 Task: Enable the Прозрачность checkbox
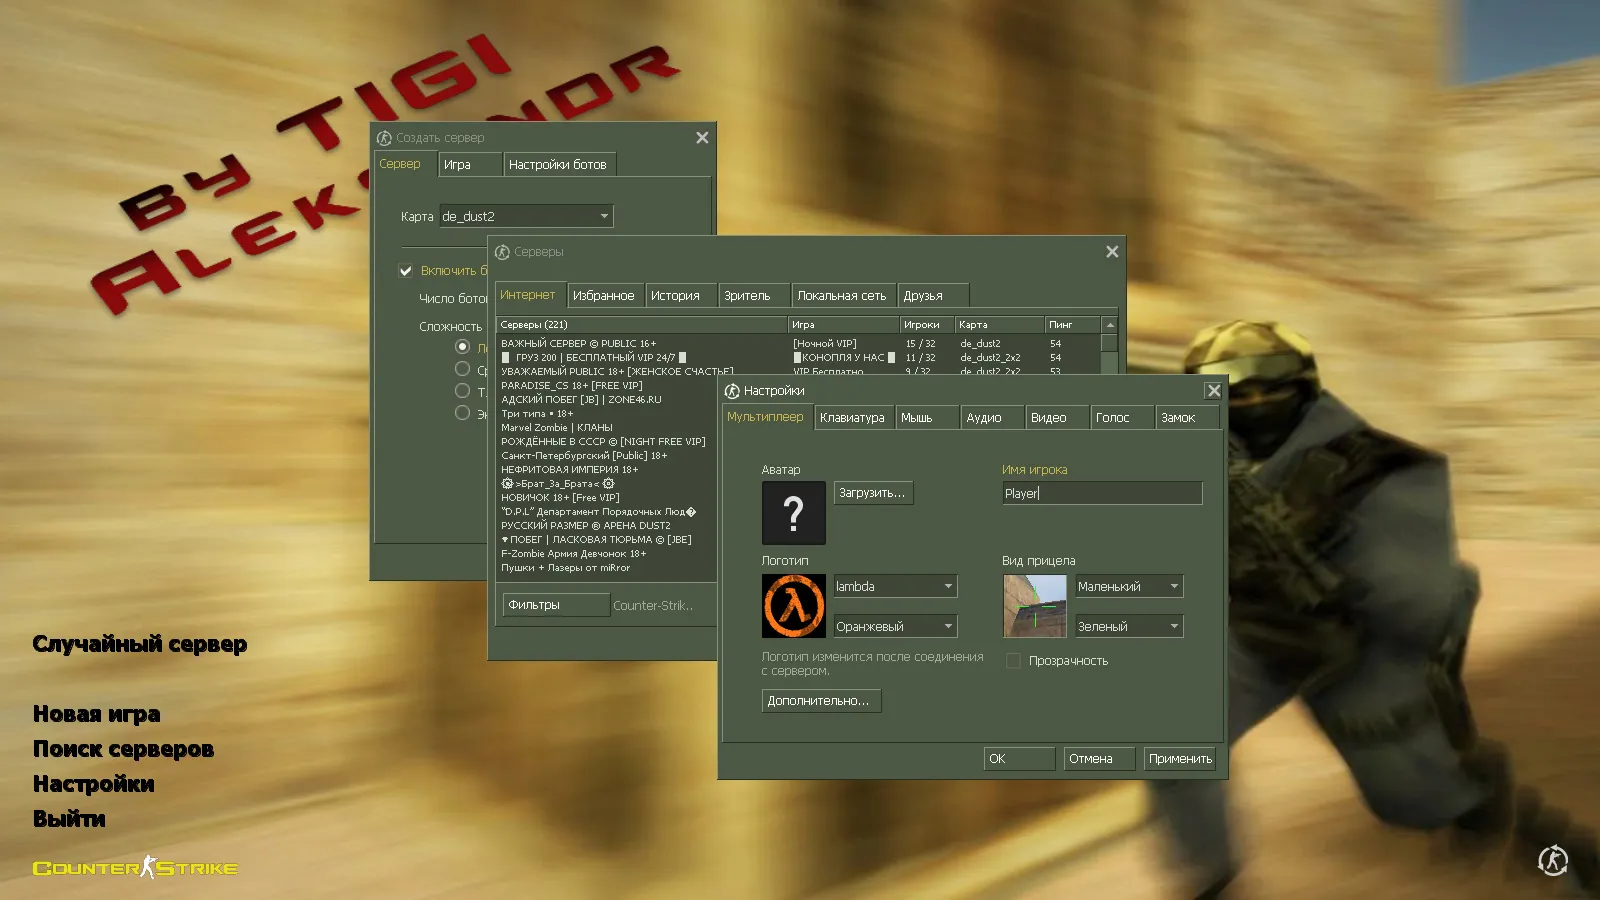coord(1013,660)
